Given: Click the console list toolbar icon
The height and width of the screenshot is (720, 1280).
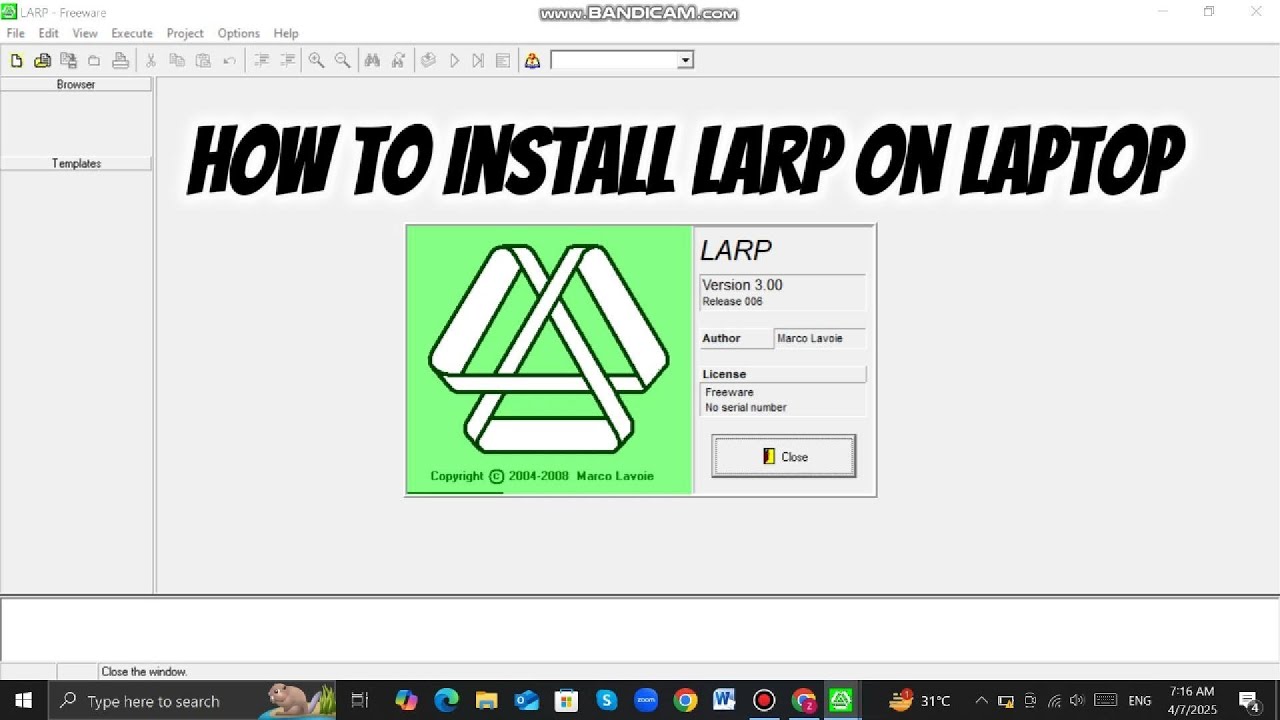Looking at the screenshot, I should 503,61.
